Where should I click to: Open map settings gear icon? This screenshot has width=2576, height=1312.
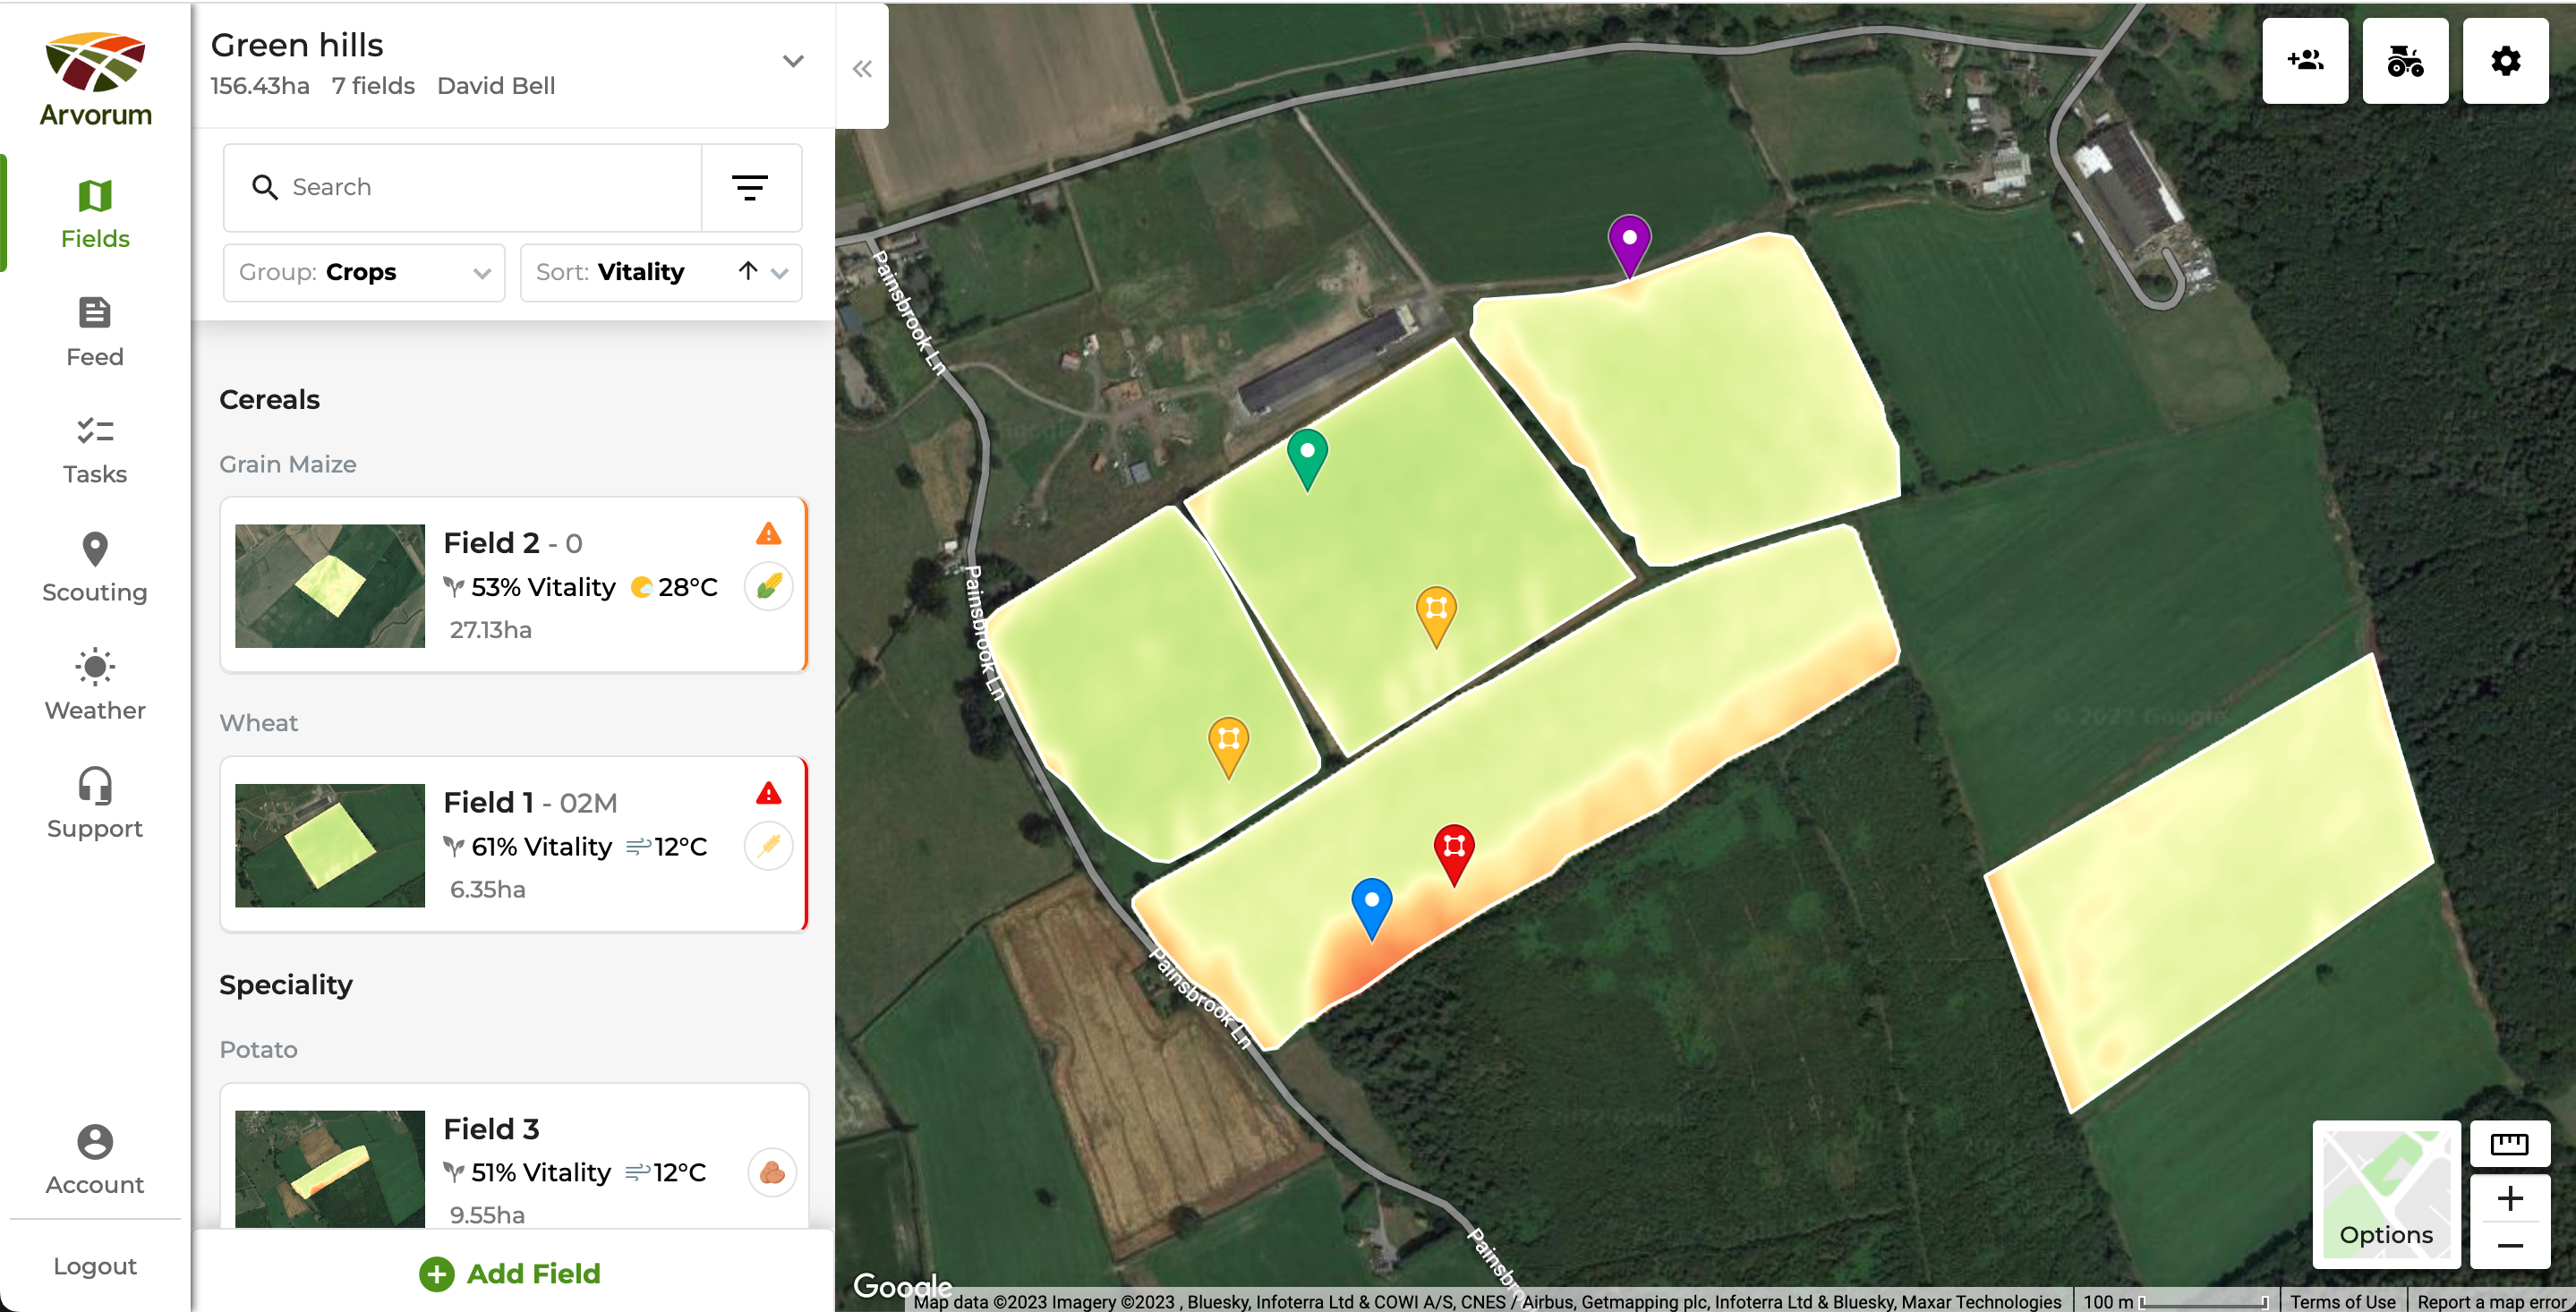[x=2504, y=61]
